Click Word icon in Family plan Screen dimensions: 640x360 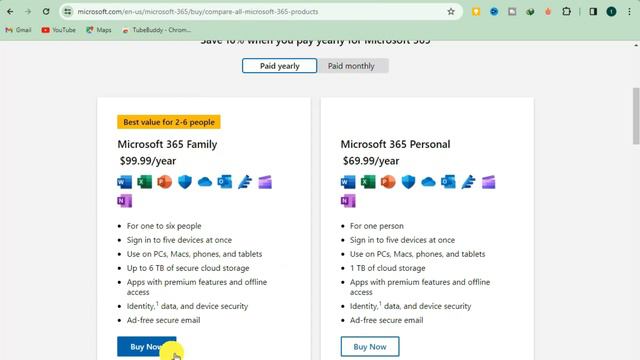[124, 182]
